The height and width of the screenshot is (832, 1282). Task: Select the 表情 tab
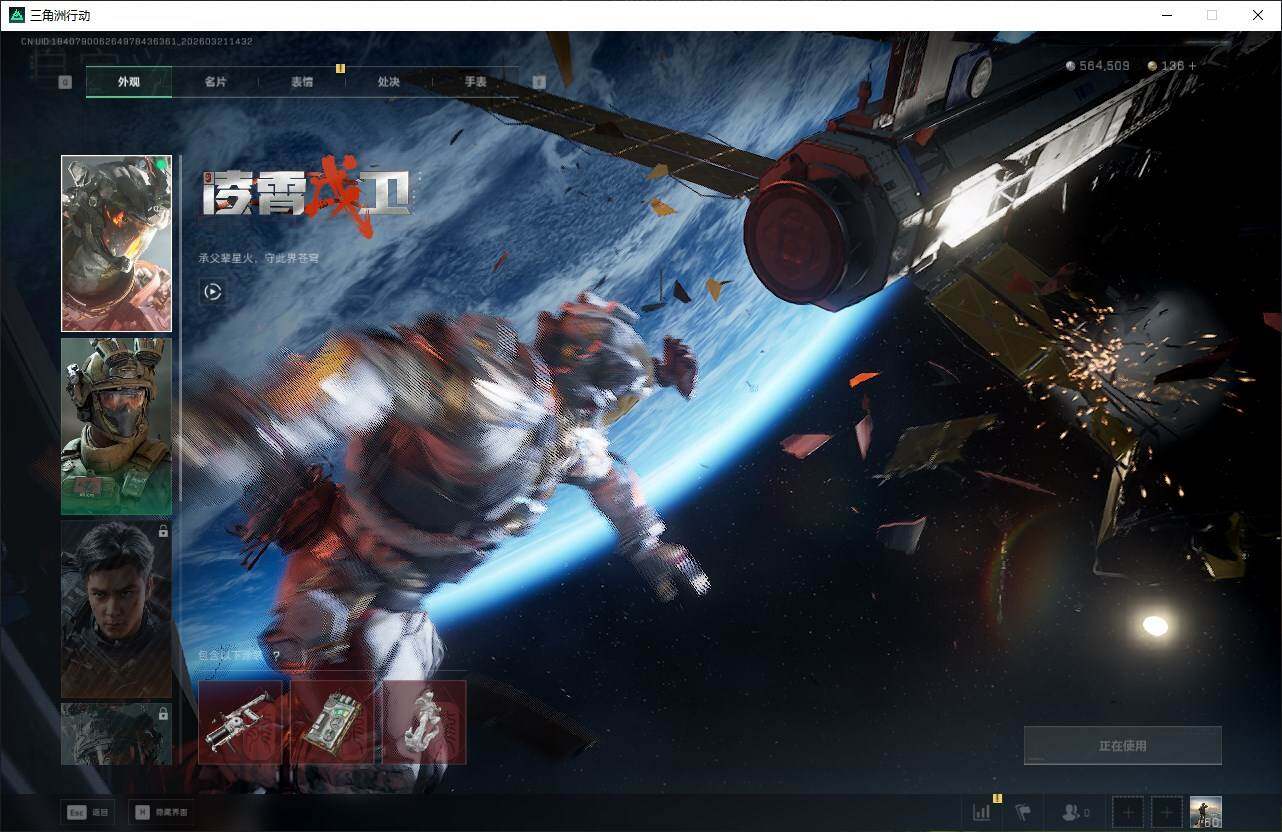[302, 82]
